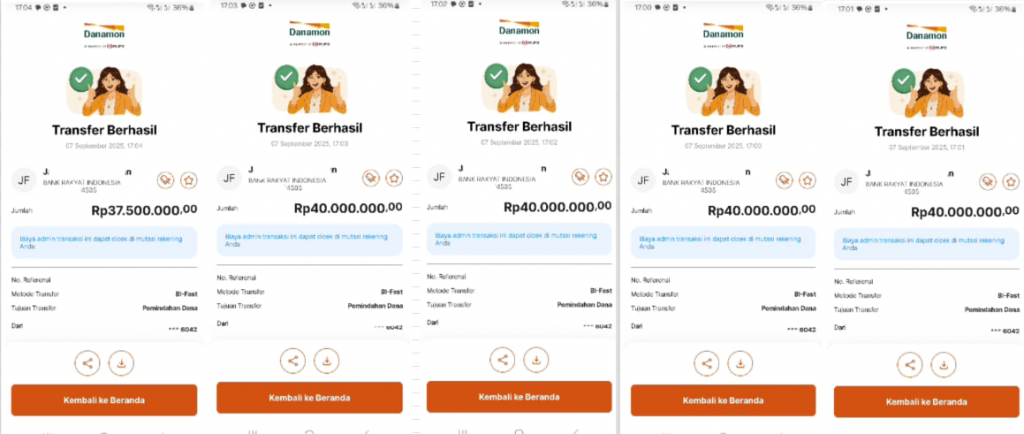
Task: Download the 17:01 transfer receipt
Action: pyautogui.click(x=943, y=365)
